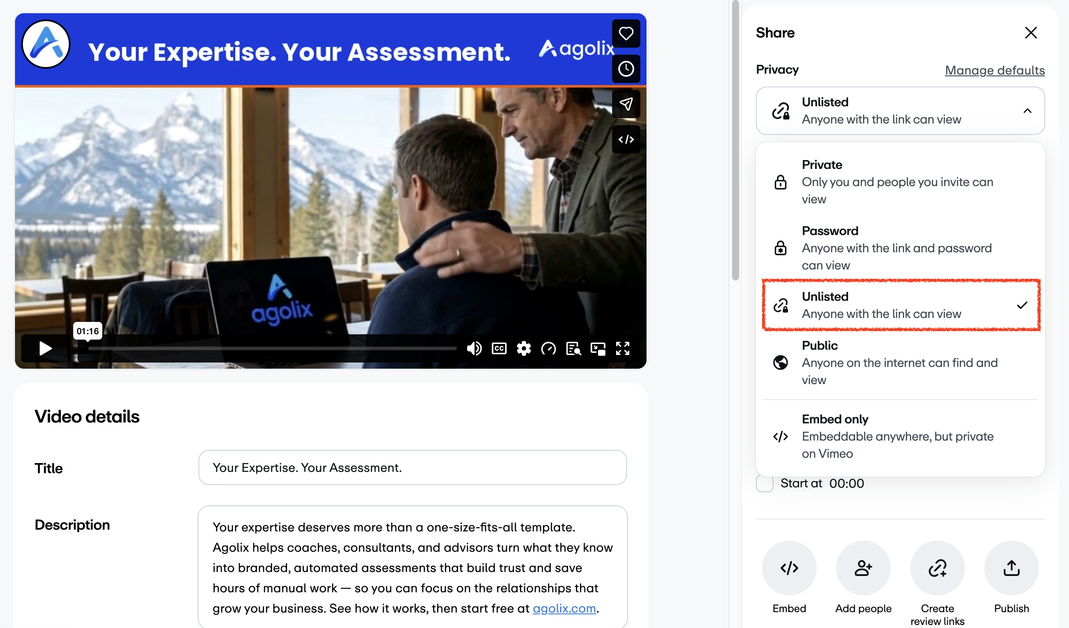
Task: Open transcript search icon in player
Action: point(573,348)
